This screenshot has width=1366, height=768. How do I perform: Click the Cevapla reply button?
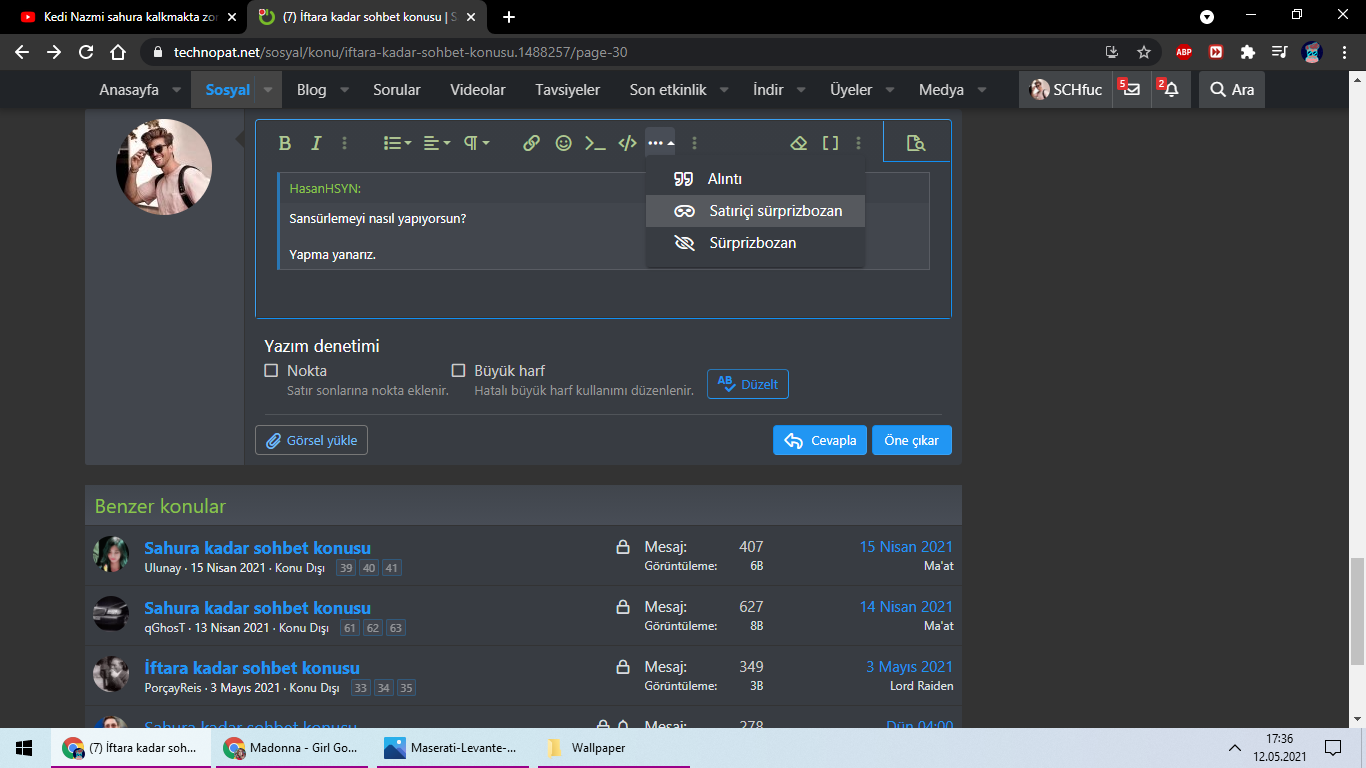(x=820, y=440)
